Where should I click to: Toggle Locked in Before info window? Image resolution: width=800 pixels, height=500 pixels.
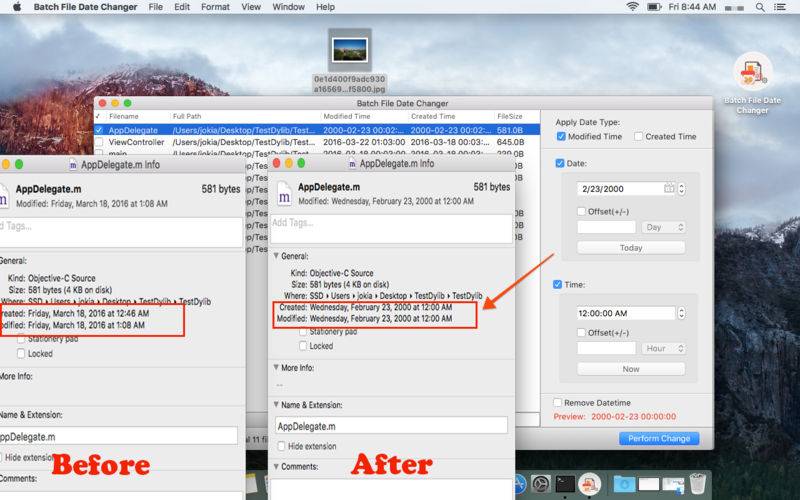pyautogui.click(x=21, y=353)
